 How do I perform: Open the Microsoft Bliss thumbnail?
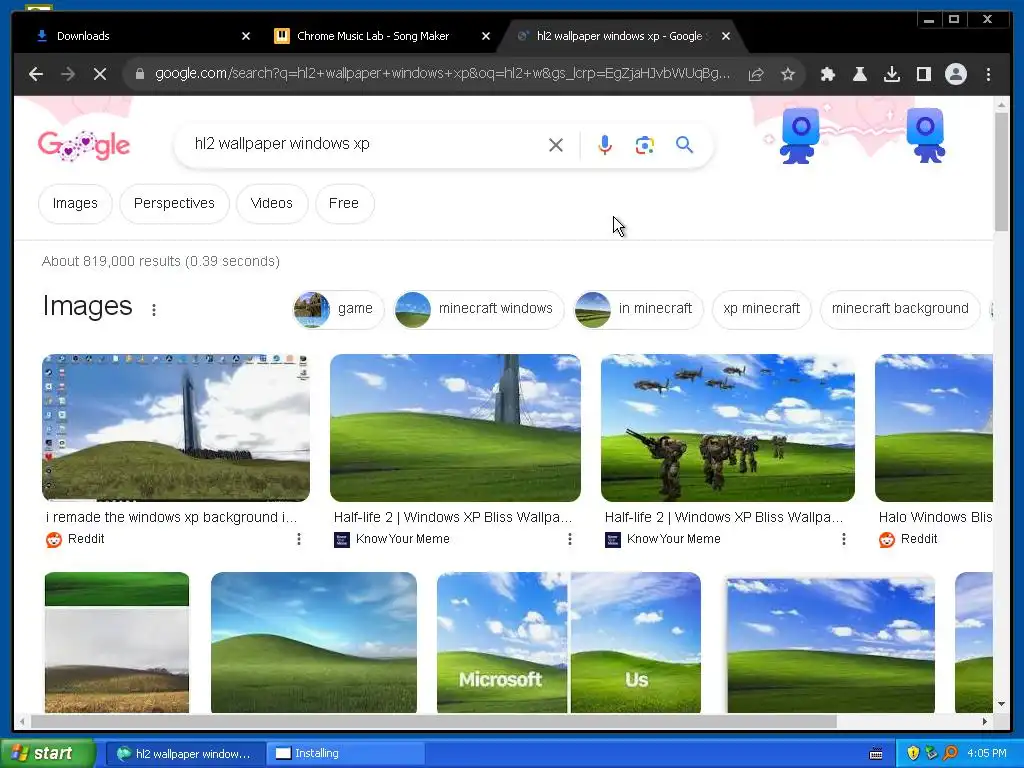[x=502, y=643]
